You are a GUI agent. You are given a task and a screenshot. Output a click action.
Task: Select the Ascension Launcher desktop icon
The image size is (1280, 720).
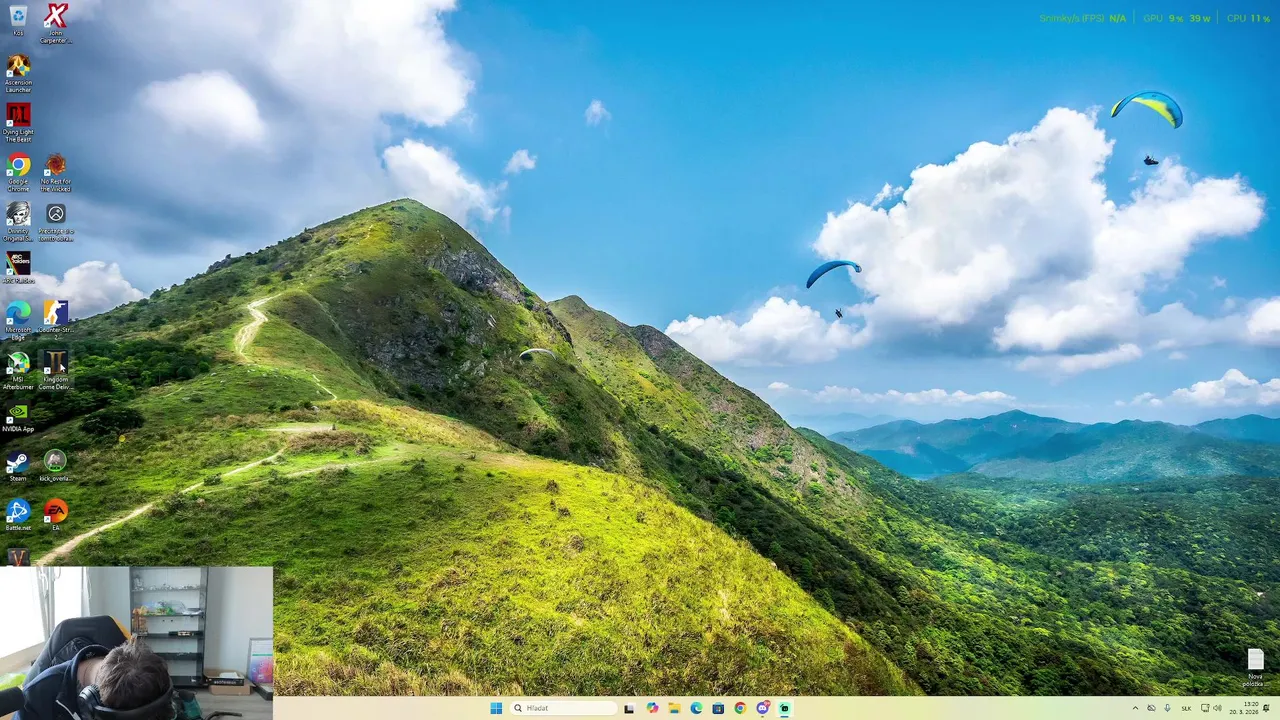click(x=18, y=74)
